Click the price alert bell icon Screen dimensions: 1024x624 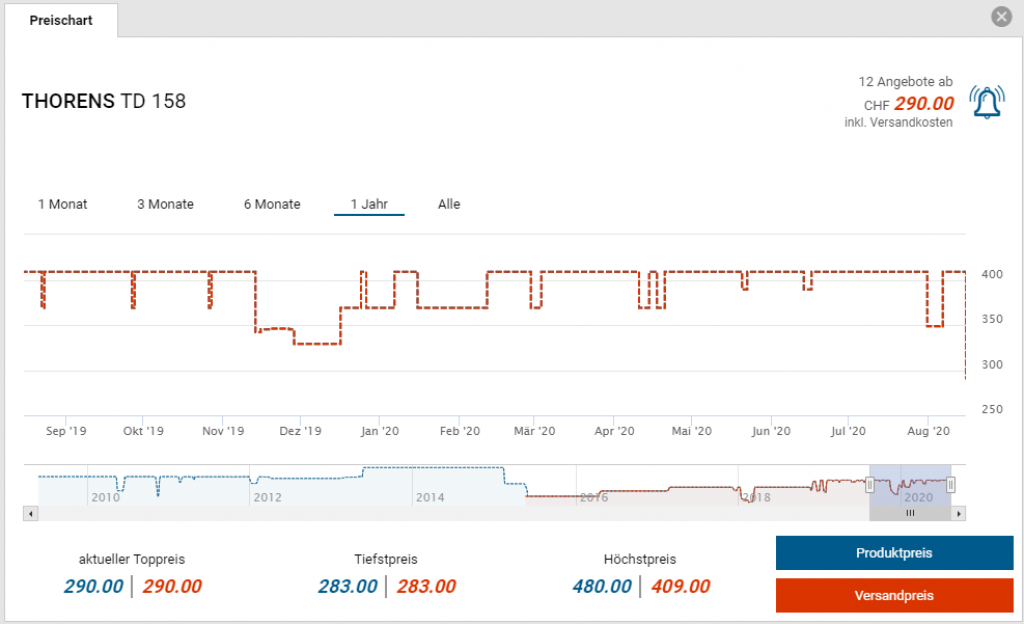987,102
